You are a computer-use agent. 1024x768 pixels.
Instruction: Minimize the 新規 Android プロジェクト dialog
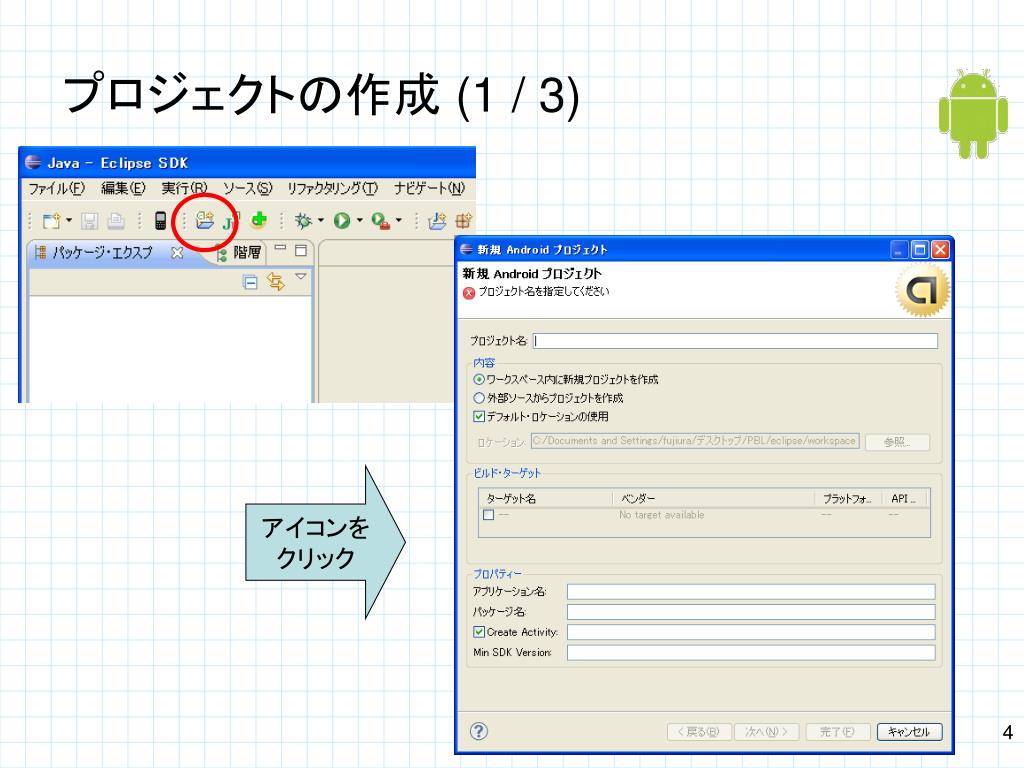point(899,249)
